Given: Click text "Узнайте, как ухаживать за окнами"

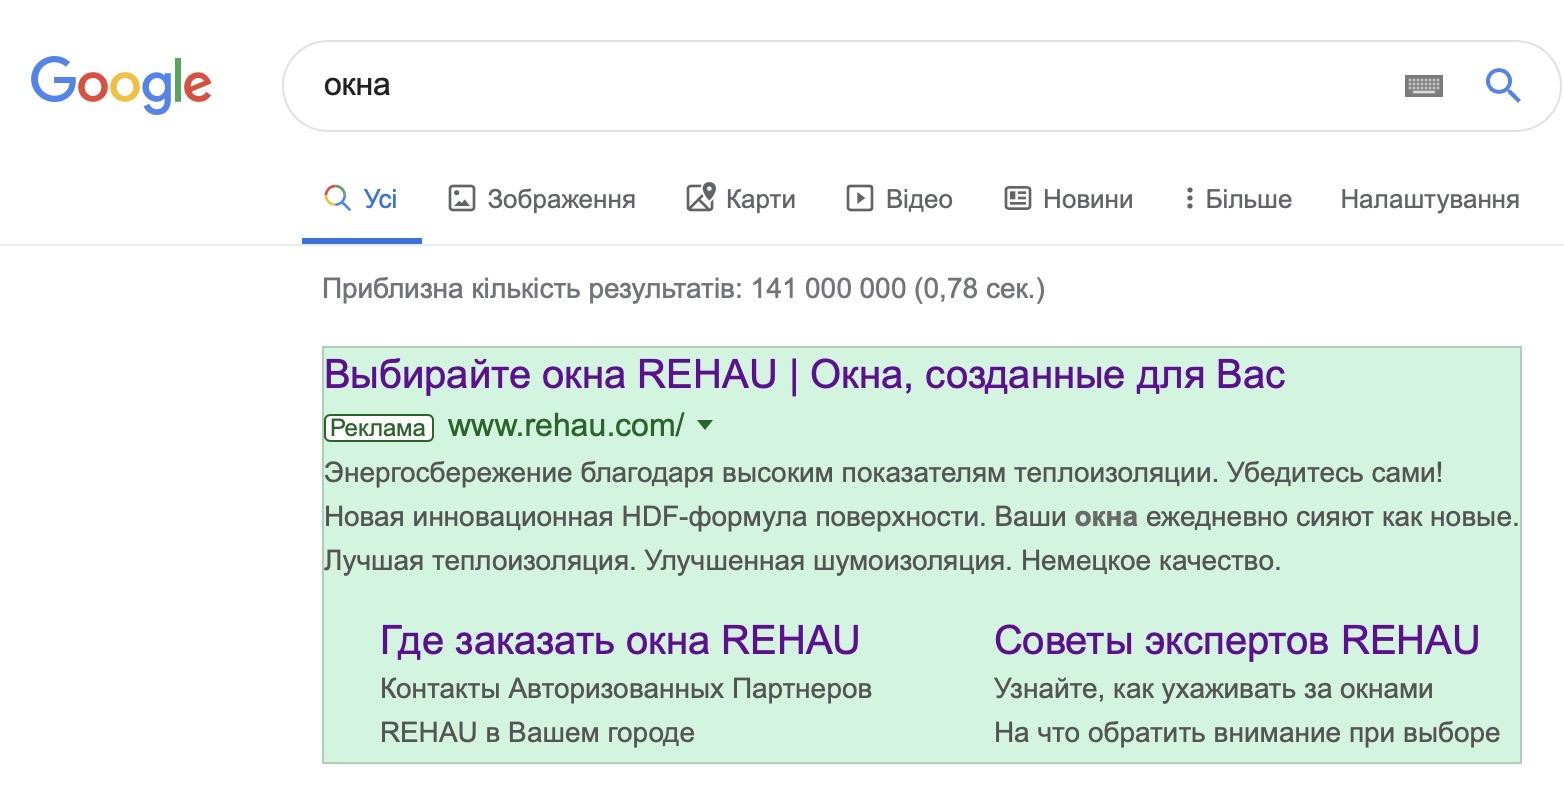Looking at the screenshot, I should 1213,689.
